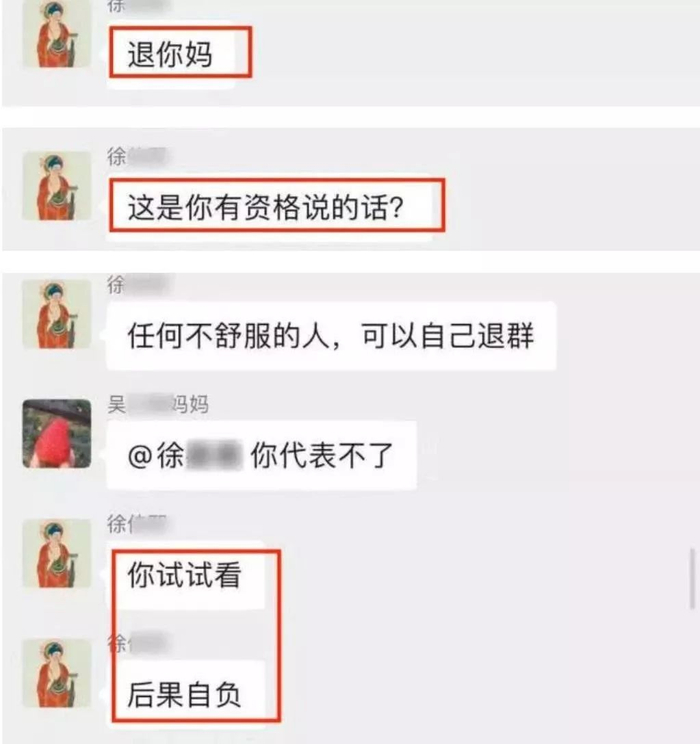Viewport: 700px width, 744px height.
Task: Tap the avatar beside "你试试看" message
Action: (57, 553)
